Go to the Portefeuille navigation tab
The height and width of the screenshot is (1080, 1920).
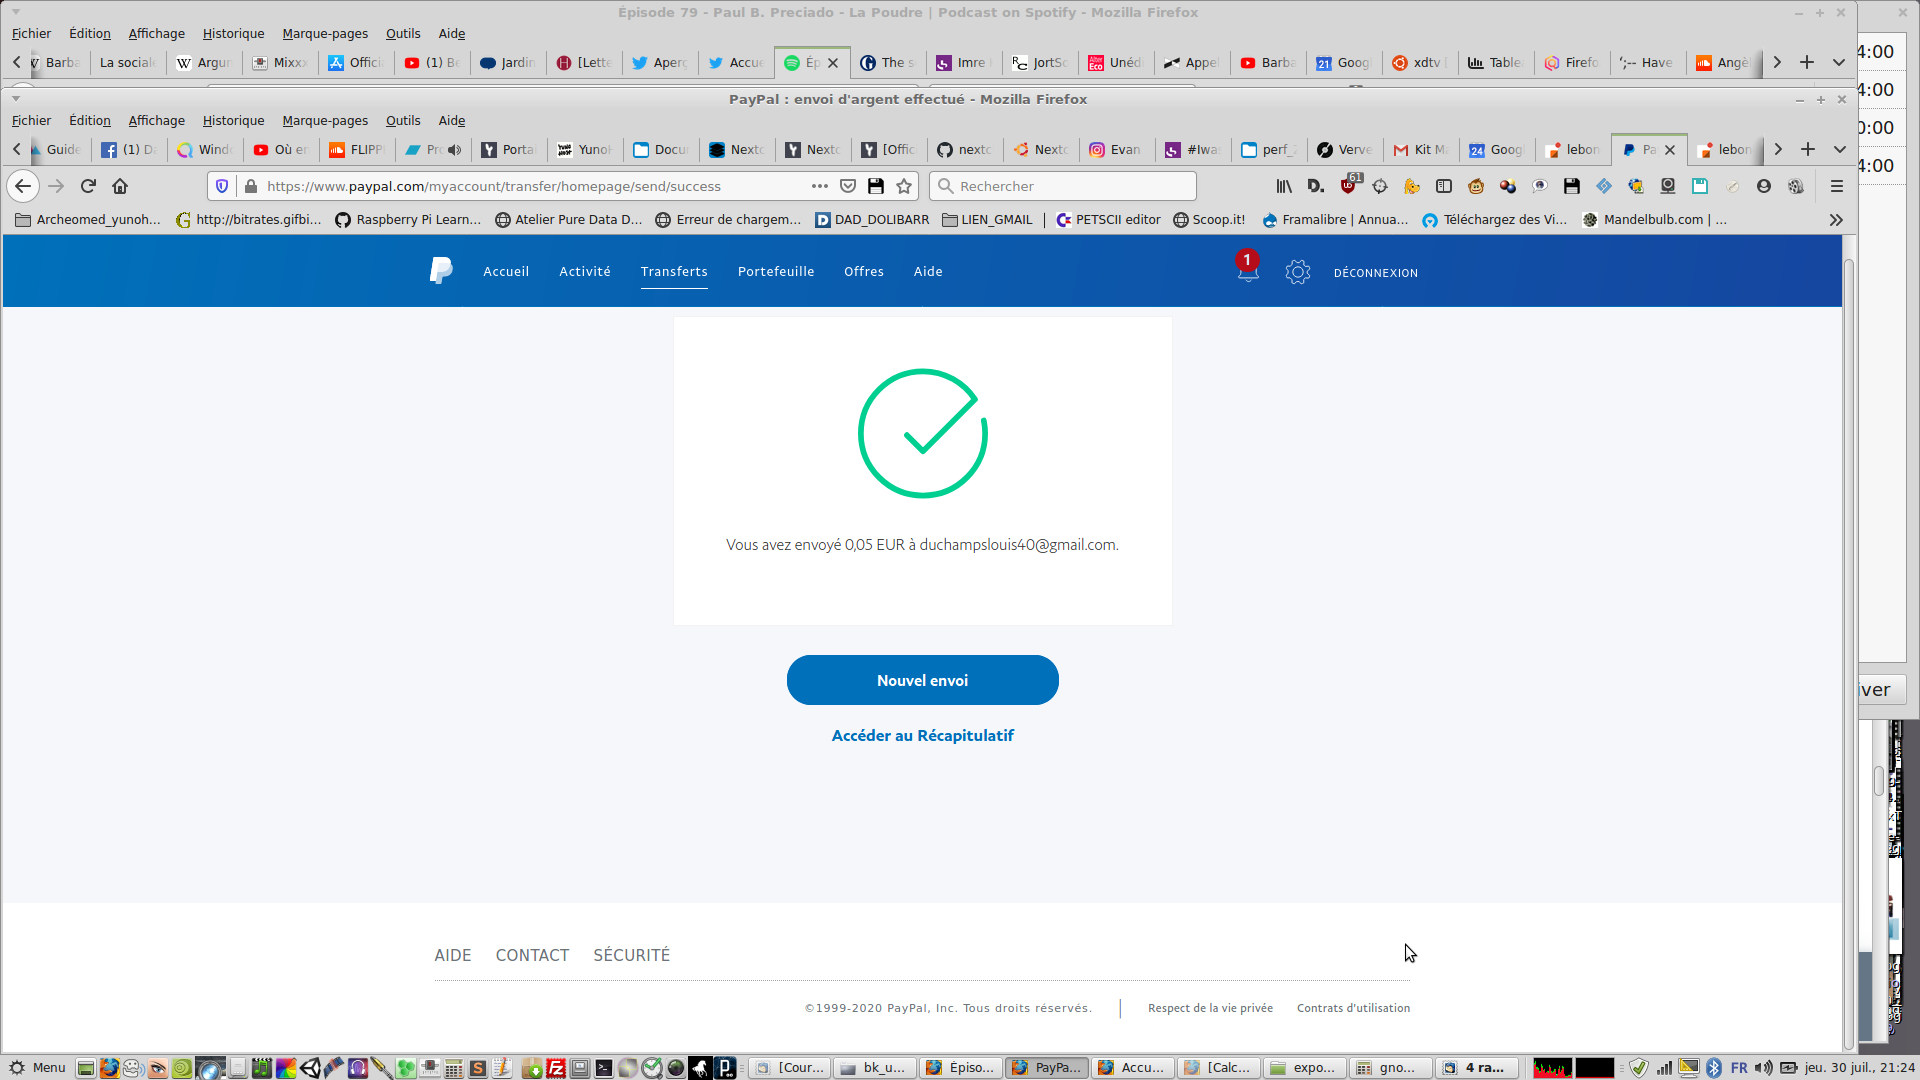(x=775, y=272)
